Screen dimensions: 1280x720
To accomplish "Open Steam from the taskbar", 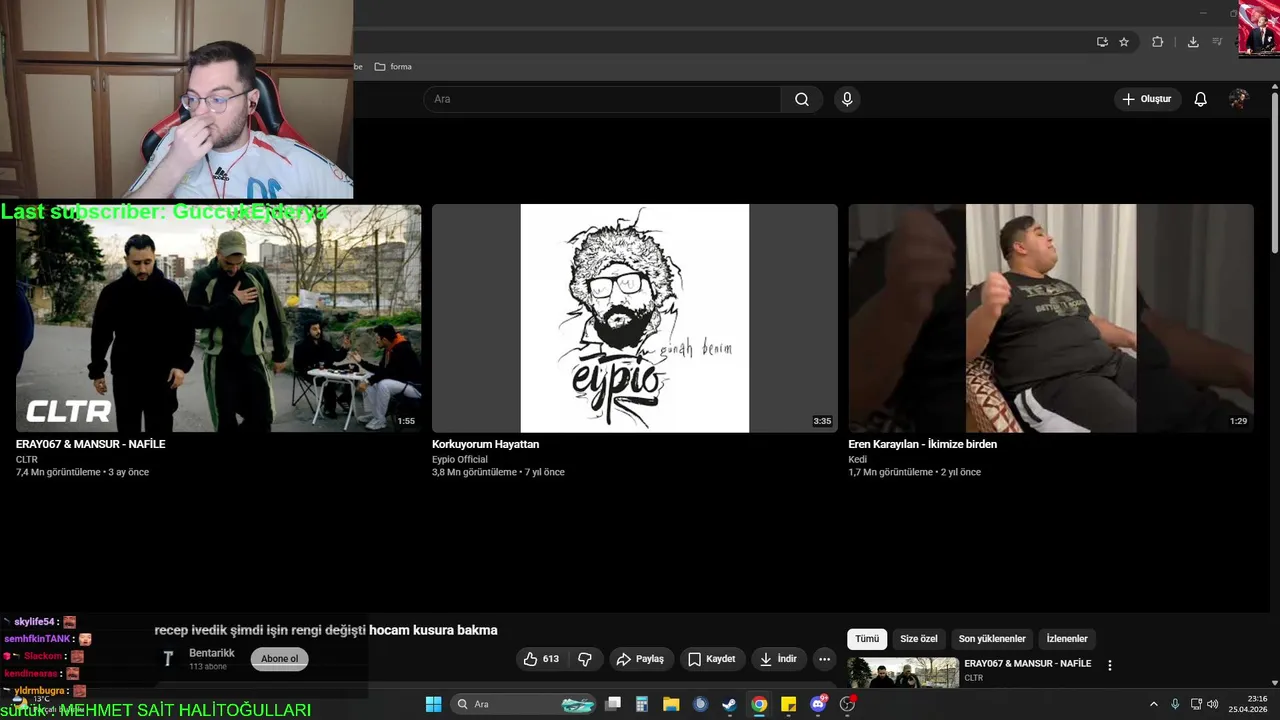I will pyautogui.click(x=730, y=704).
